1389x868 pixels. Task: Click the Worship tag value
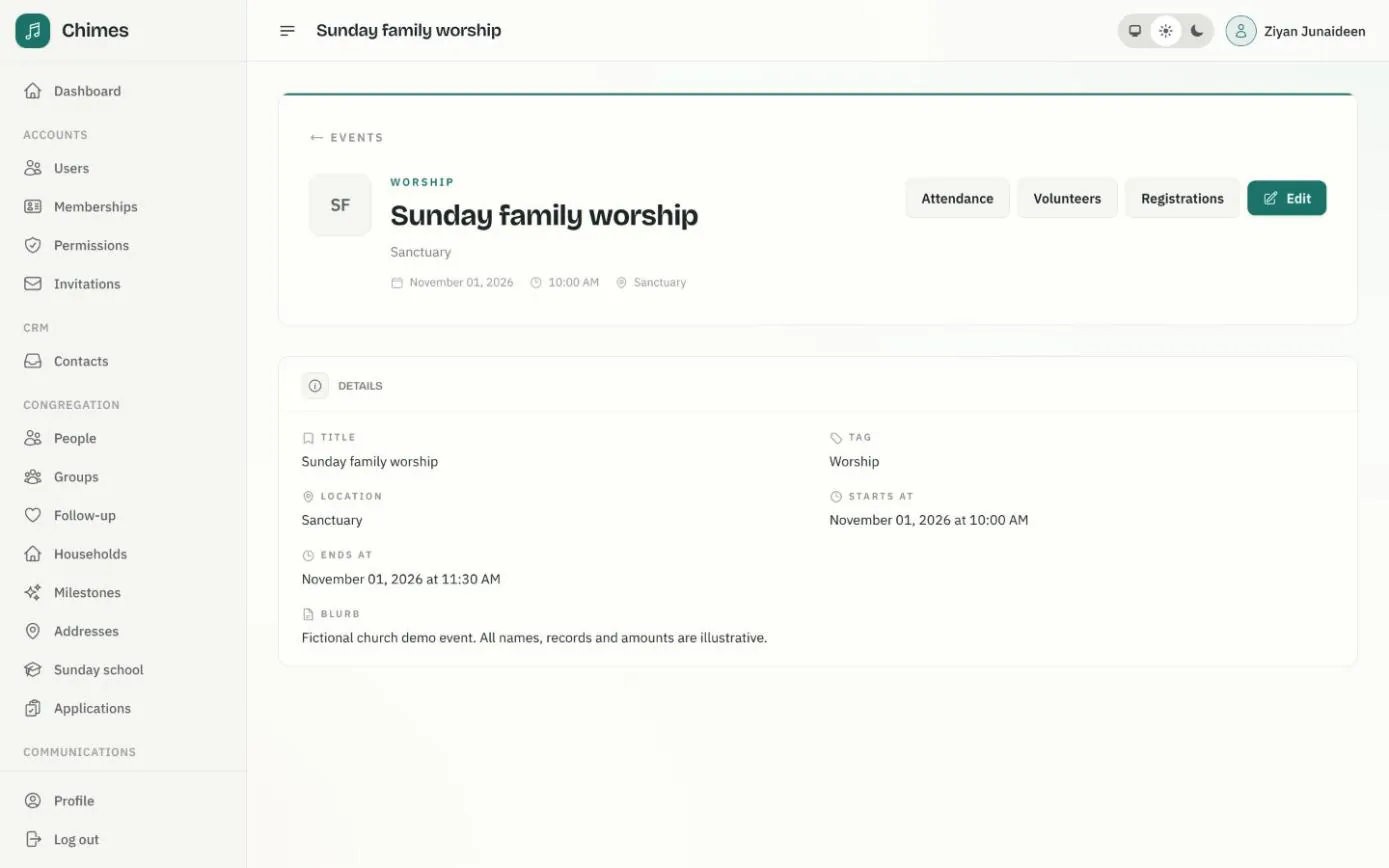pyautogui.click(x=854, y=462)
